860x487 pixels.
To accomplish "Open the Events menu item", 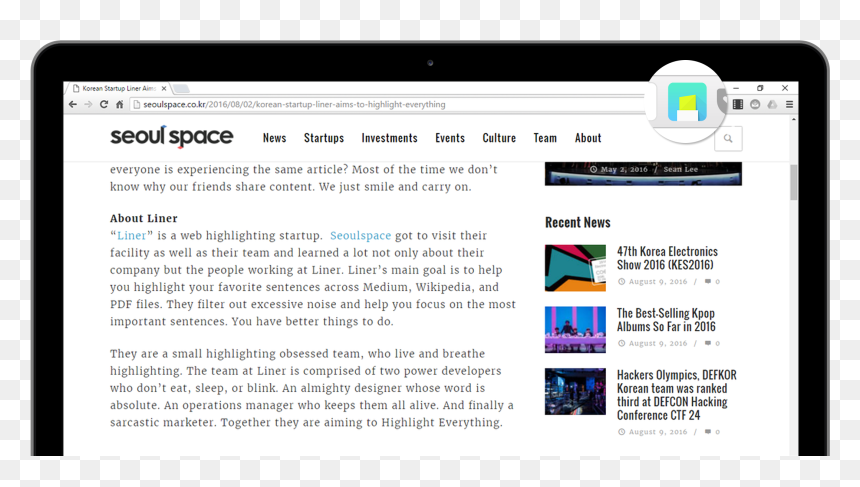I will tap(450, 138).
